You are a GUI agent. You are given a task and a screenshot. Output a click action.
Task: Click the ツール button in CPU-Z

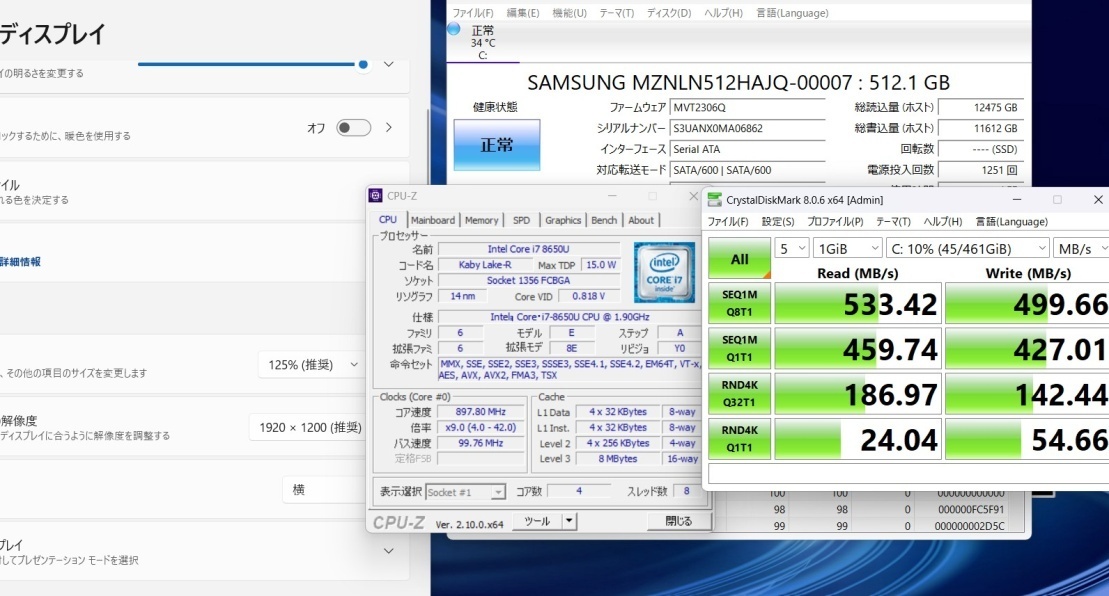coord(537,522)
